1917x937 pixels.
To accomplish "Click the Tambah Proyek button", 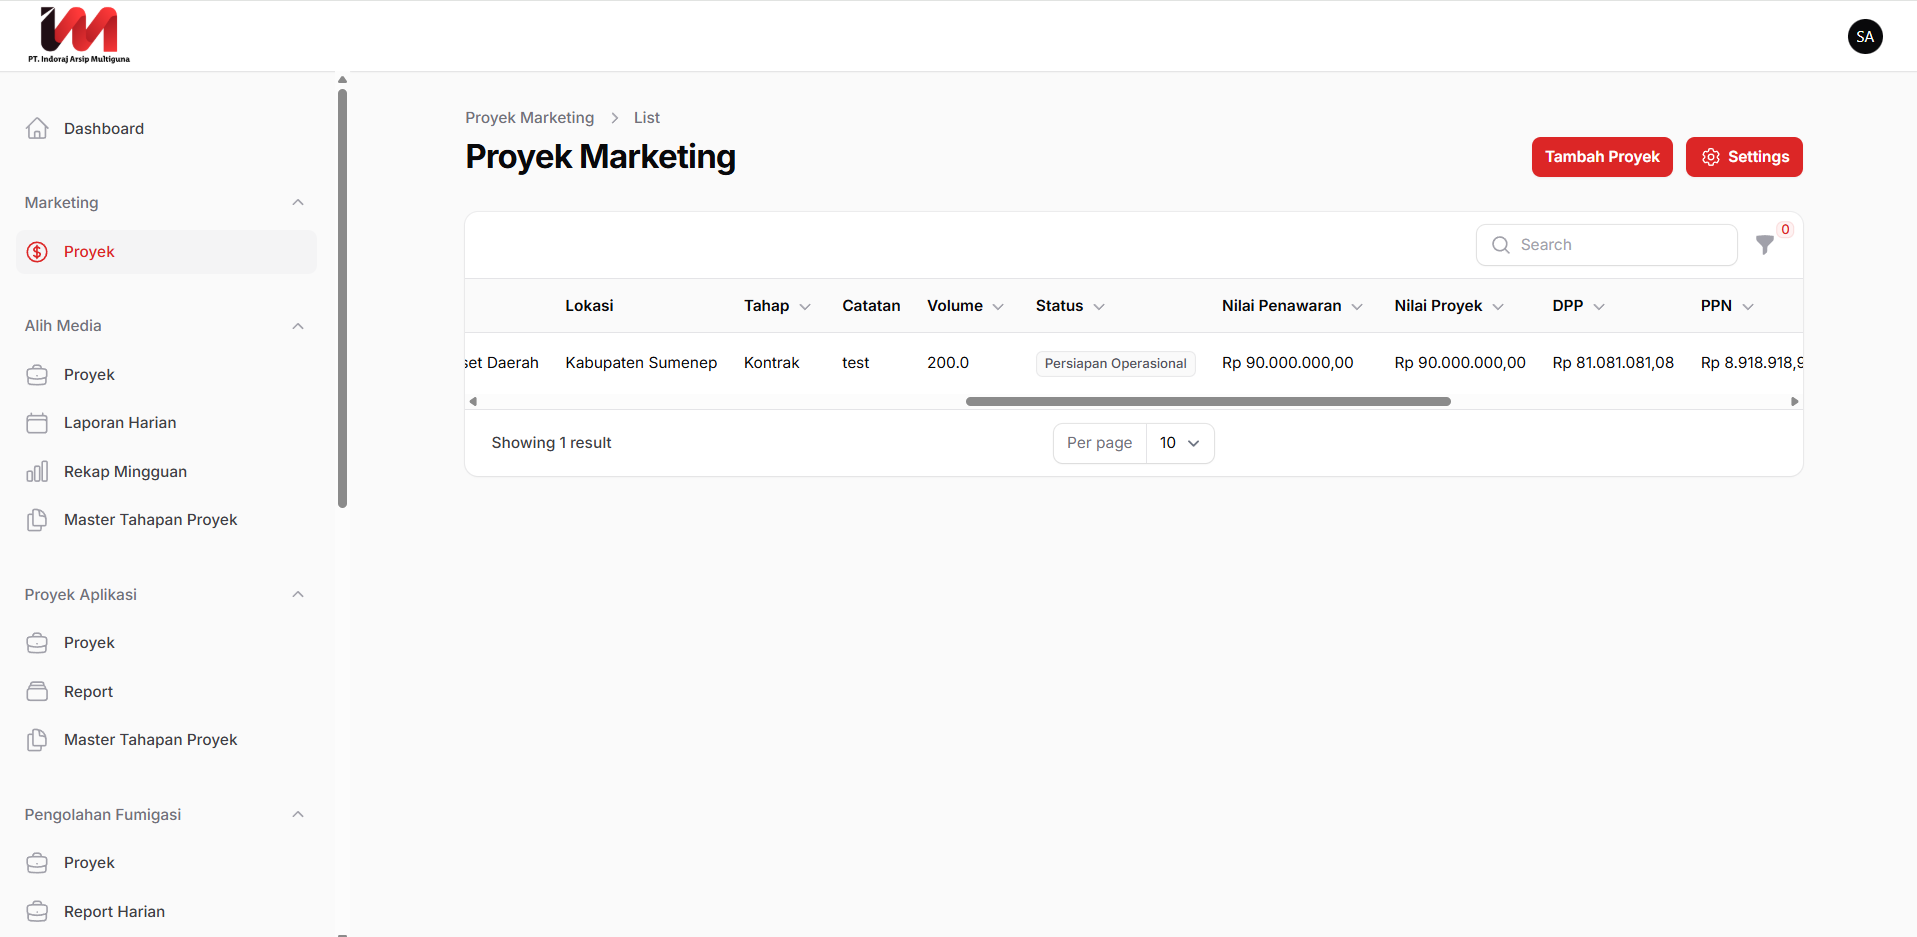I will (1601, 157).
